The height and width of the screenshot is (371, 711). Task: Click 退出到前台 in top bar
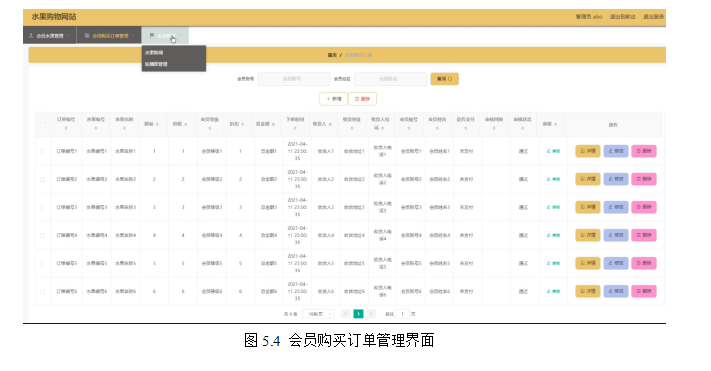point(623,17)
